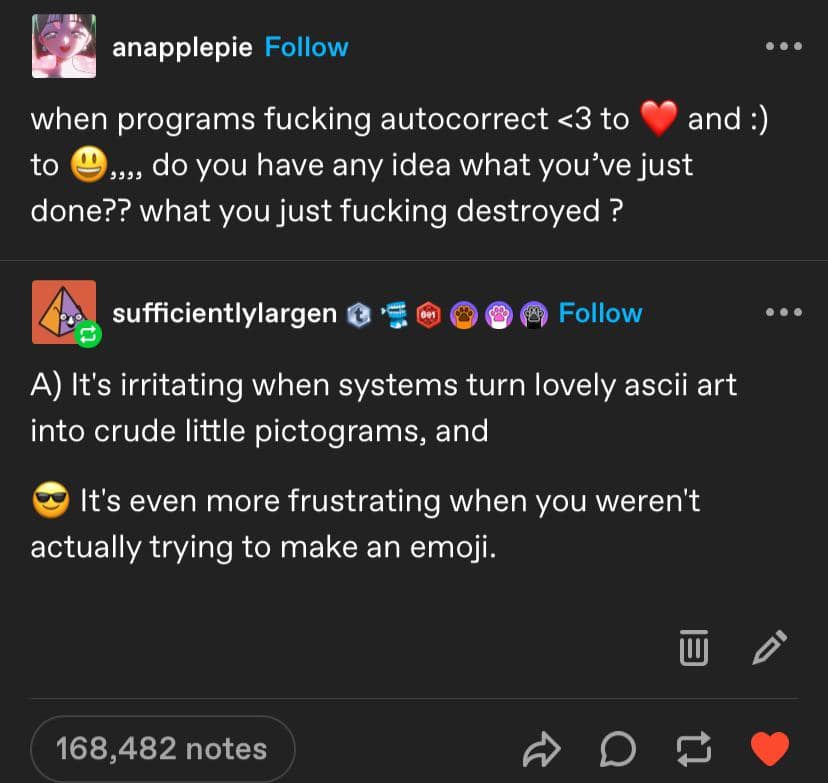Open sufficientlylargen's avatar
Image resolution: width=828 pixels, height=783 pixels.
(x=64, y=312)
